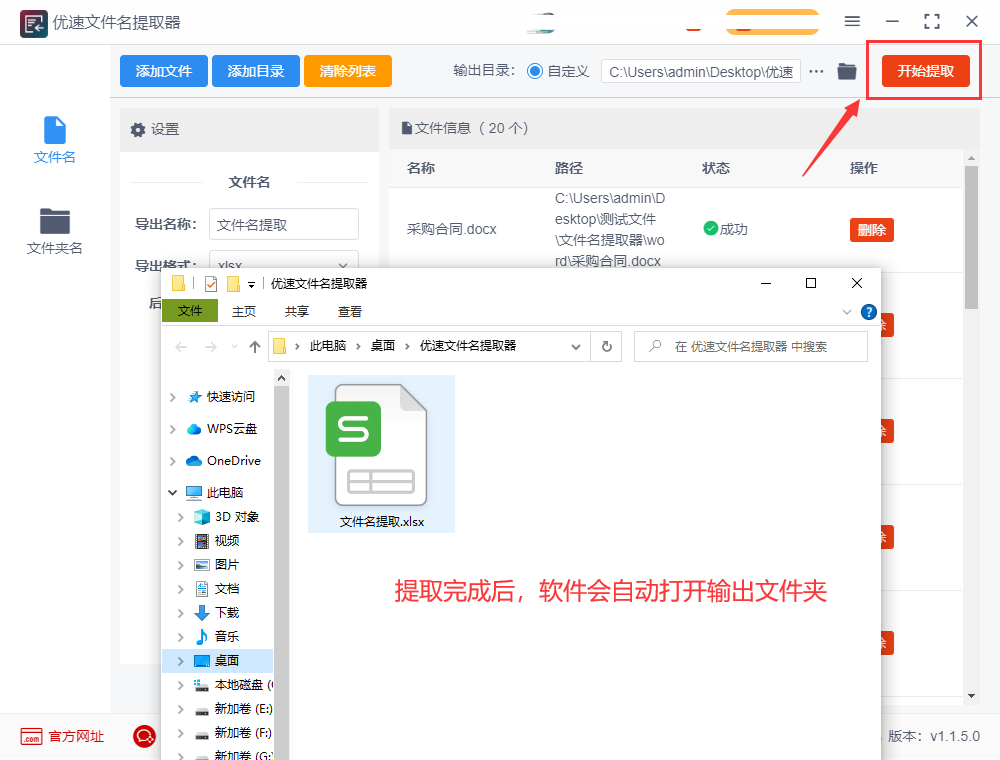The height and width of the screenshot is (760, 1000).
Task: Expand 本地磁盘 tree node
Action: (x=180, y=685)
